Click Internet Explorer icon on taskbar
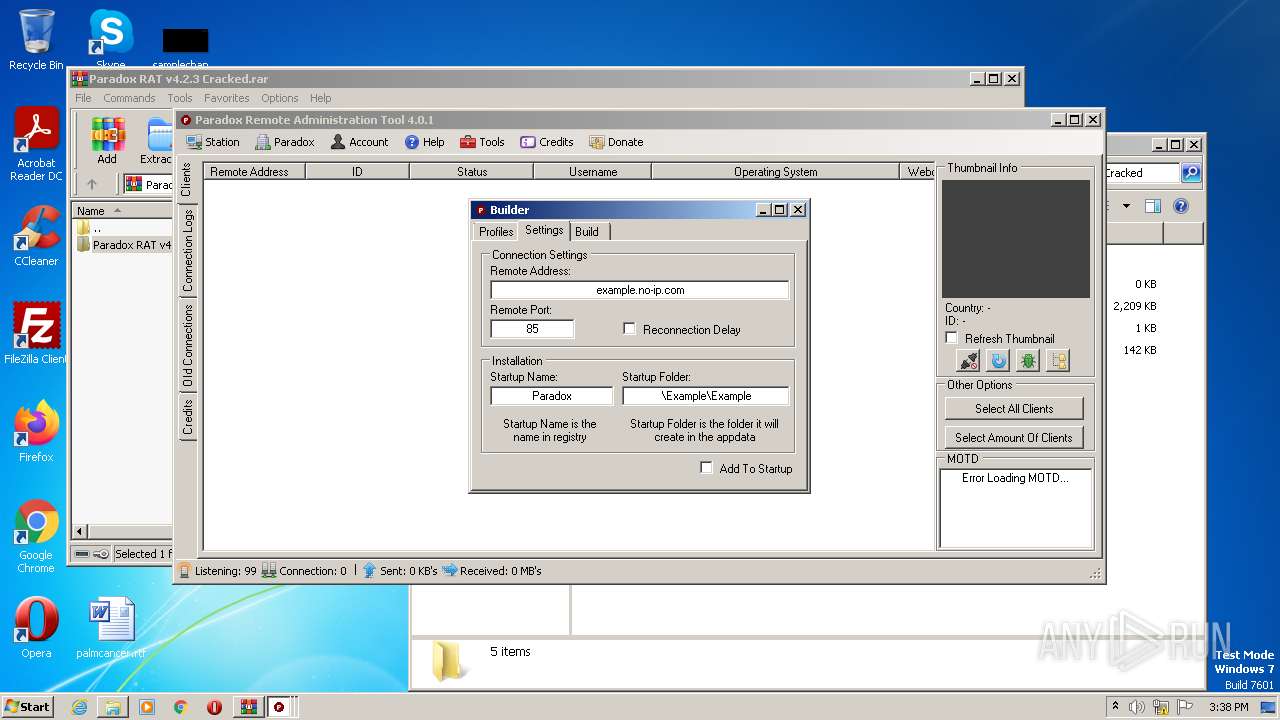Image resolution: width=1280 pixels, height=720 pixels. (x=79, y=707)
